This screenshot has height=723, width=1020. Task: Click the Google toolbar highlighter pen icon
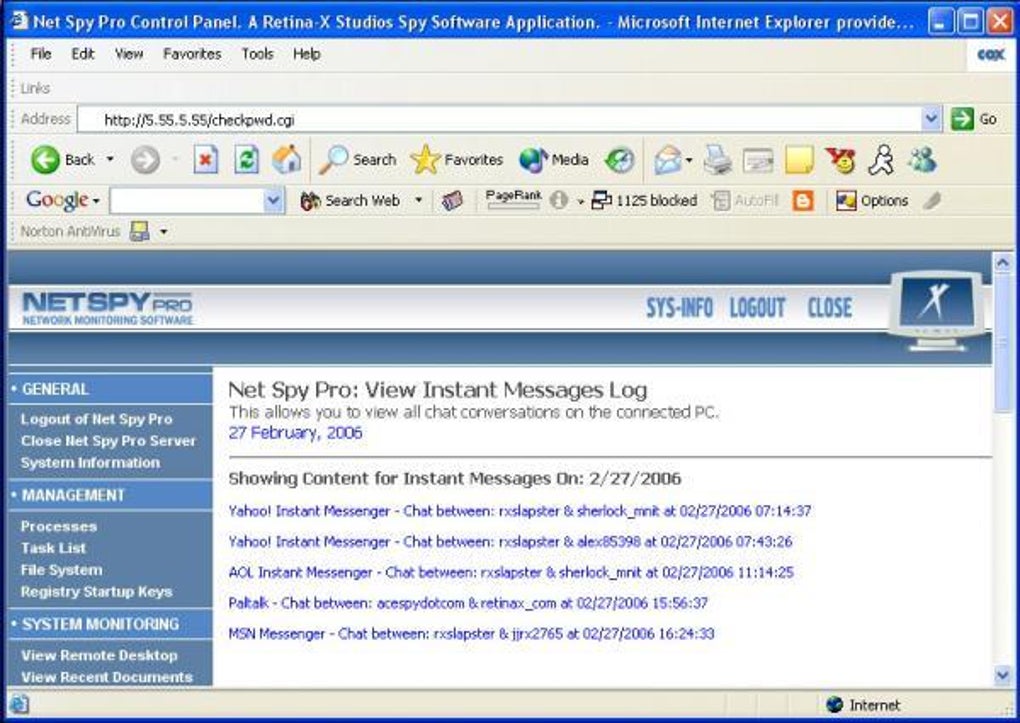click(932, 200)
